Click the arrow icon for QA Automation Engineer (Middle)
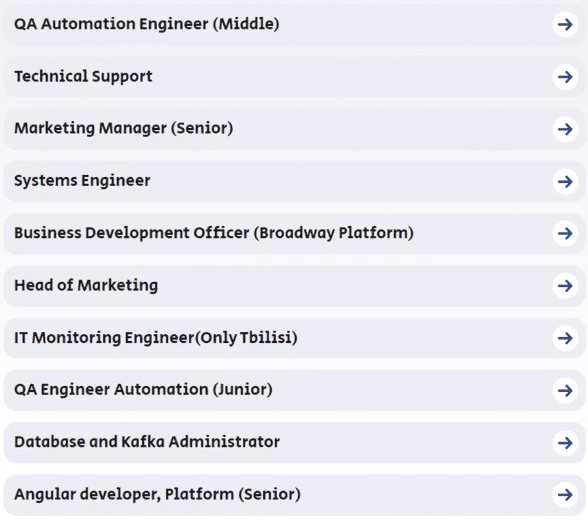This screenshot has height=520, width=588. [565, 25]
